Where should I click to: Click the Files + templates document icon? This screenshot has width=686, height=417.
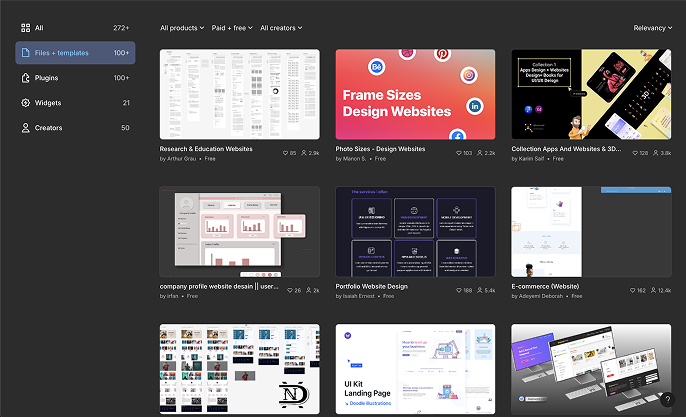click(26, 53)
